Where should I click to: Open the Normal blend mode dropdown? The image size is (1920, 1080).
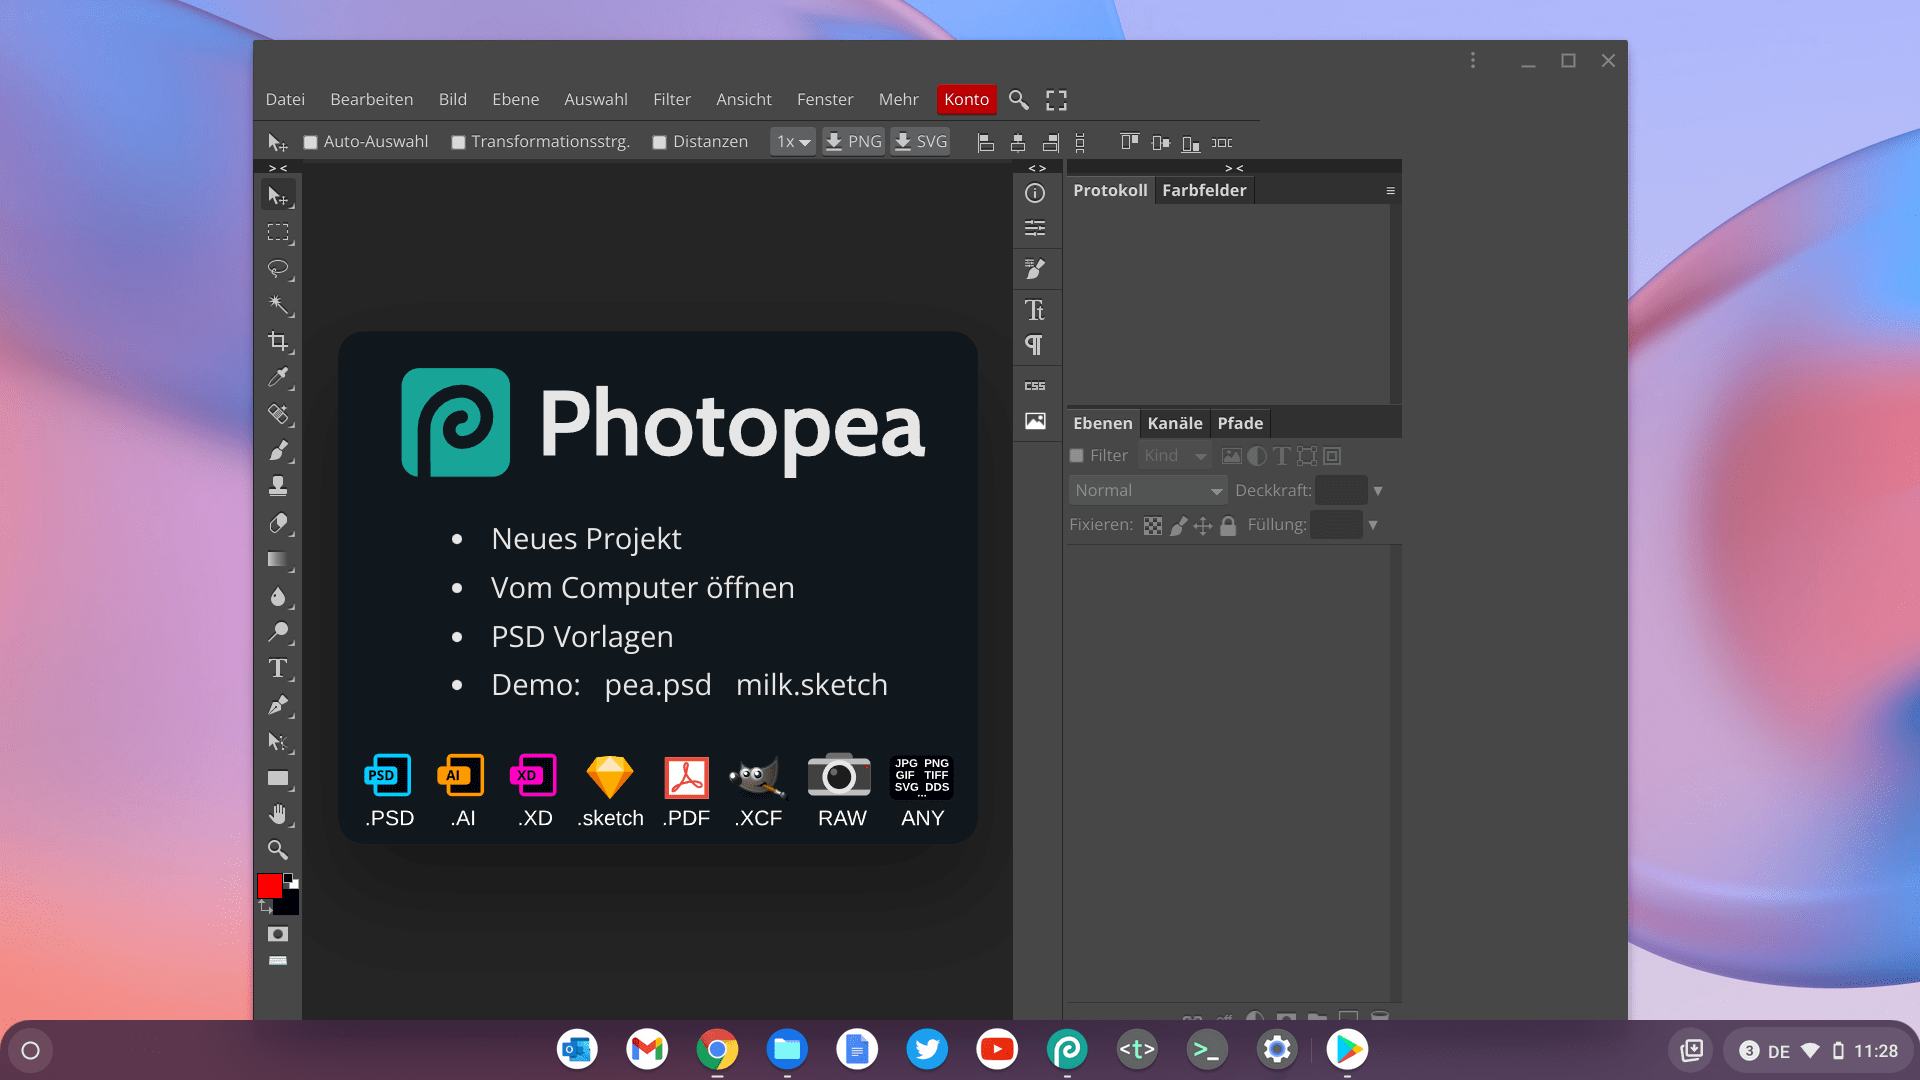tap(1148, 490)
